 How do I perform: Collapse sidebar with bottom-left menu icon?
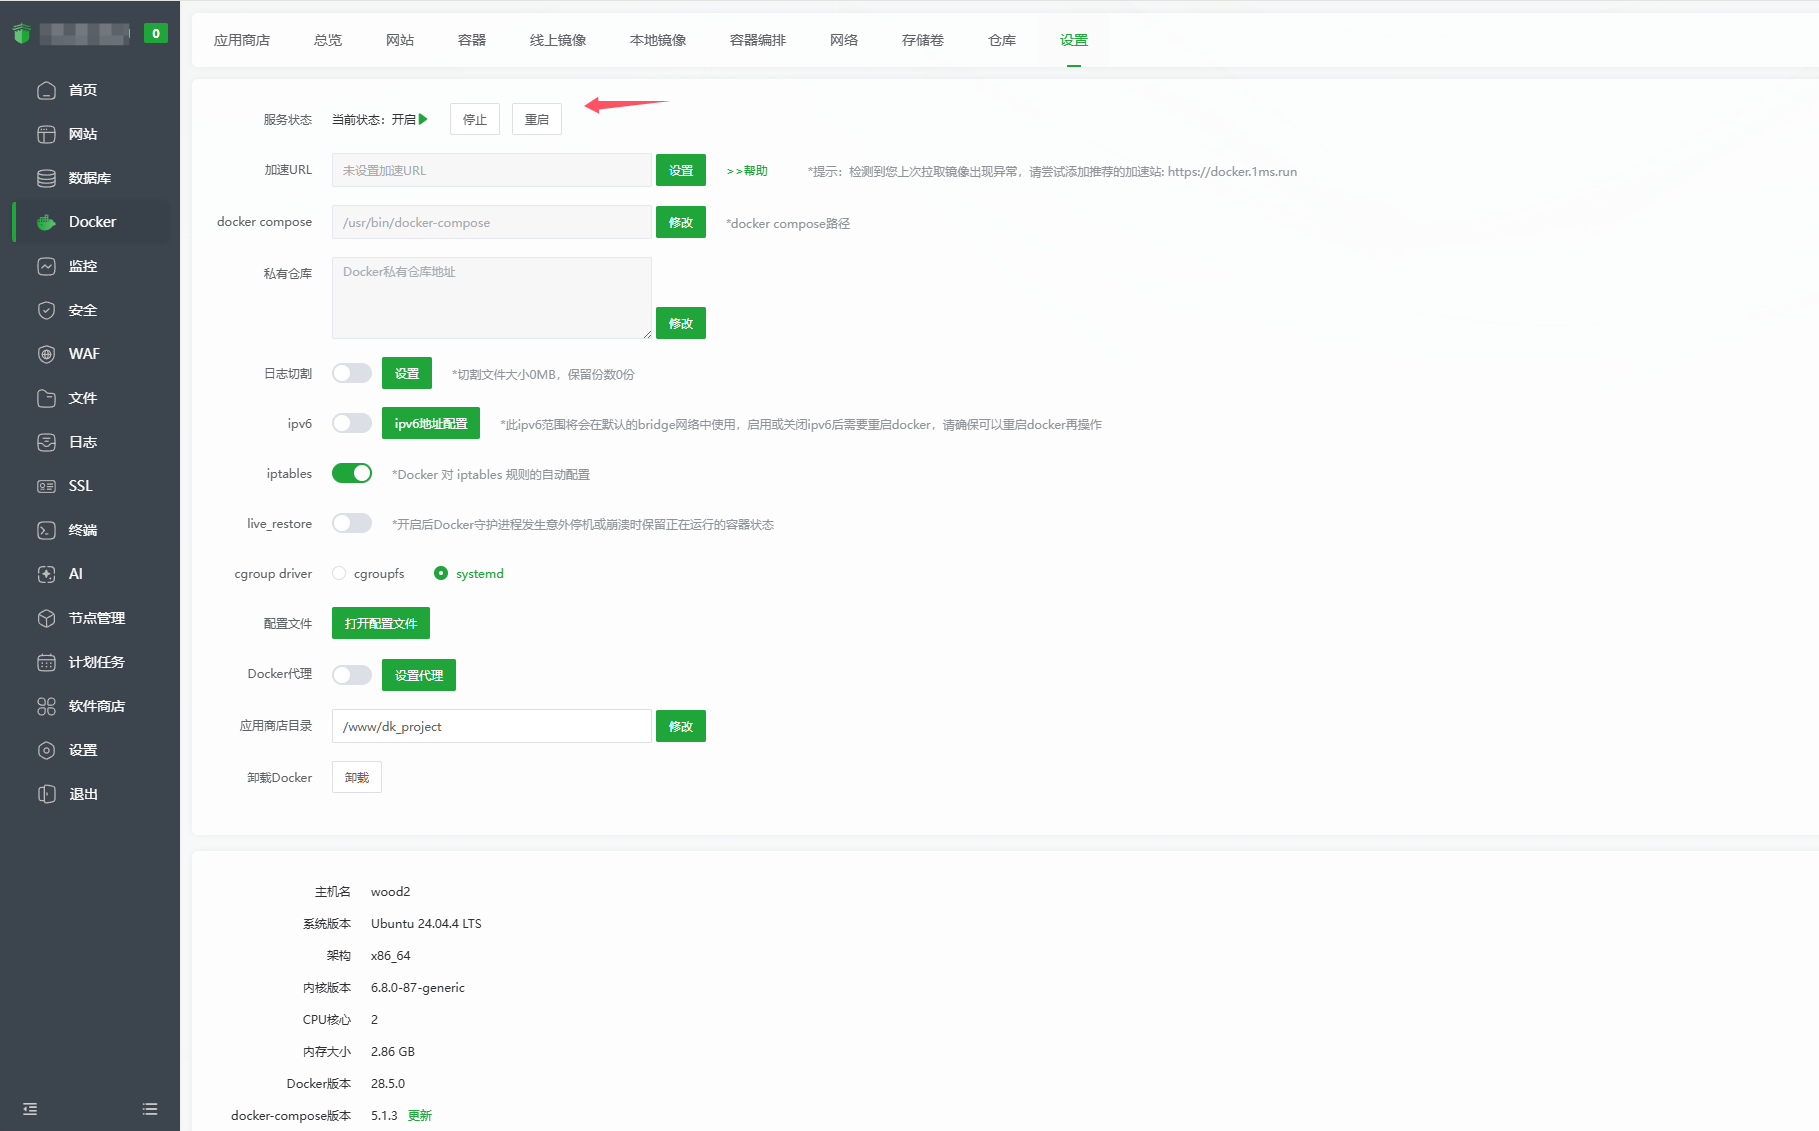(x=30, y=1109)
